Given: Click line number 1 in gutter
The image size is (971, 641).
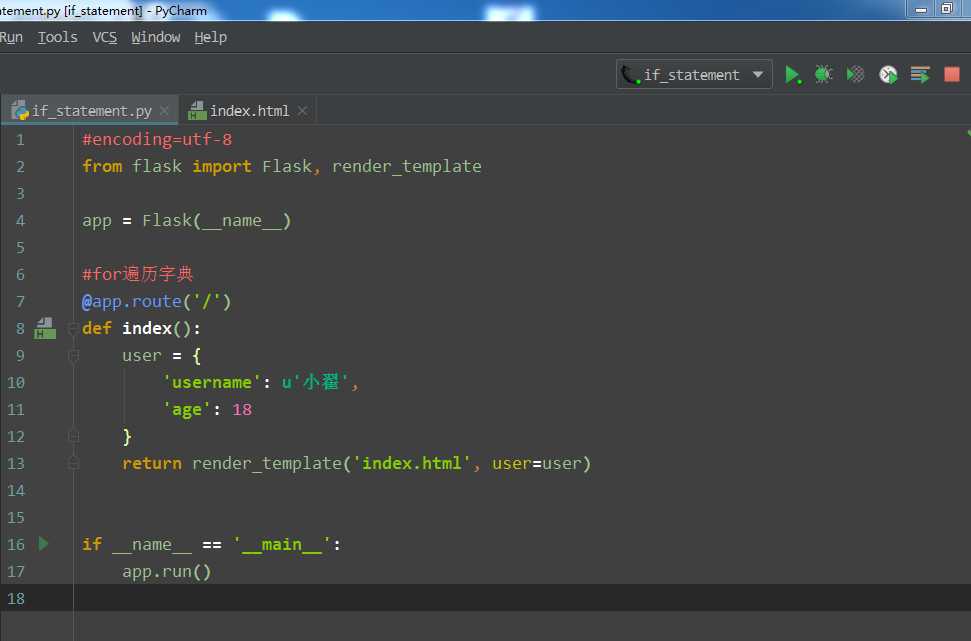Looking at the screenshot, I should [x=20, y=140].
